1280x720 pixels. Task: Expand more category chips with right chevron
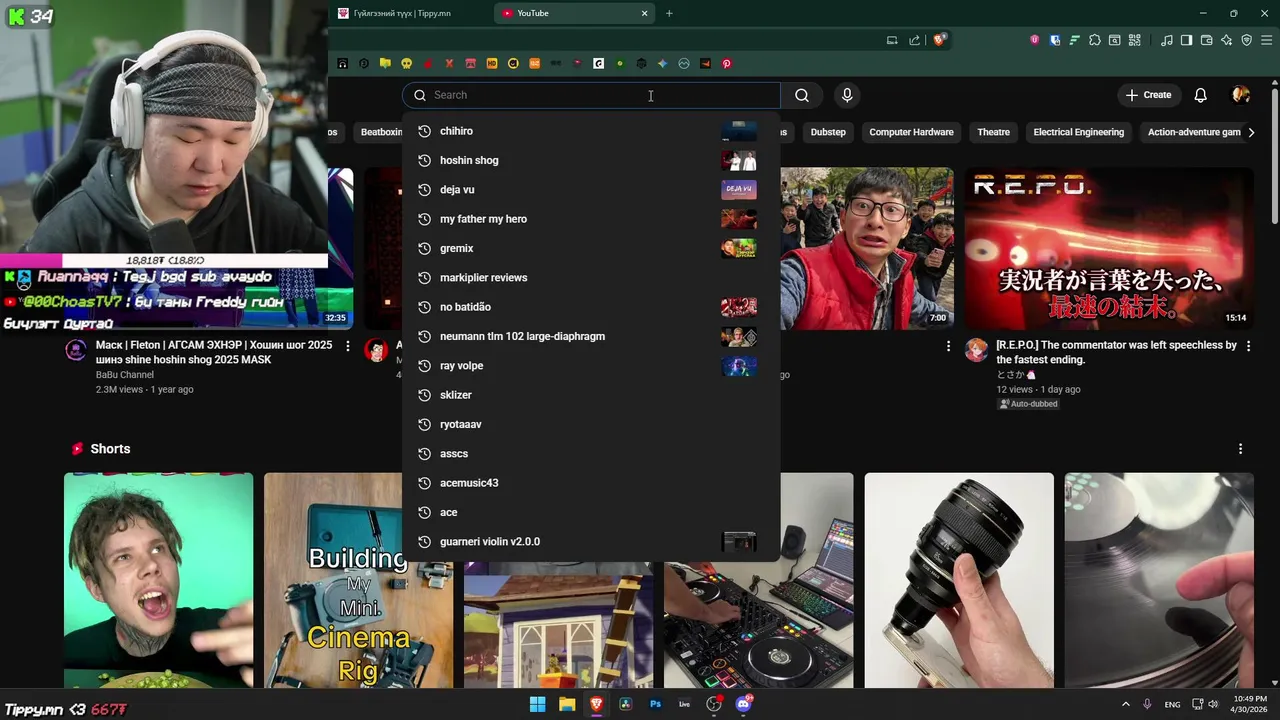1251,132
